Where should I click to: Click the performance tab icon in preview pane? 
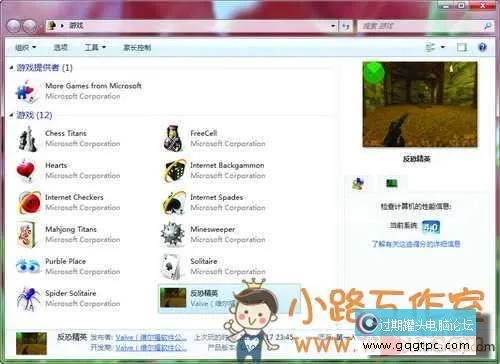[x=392, y=183]
